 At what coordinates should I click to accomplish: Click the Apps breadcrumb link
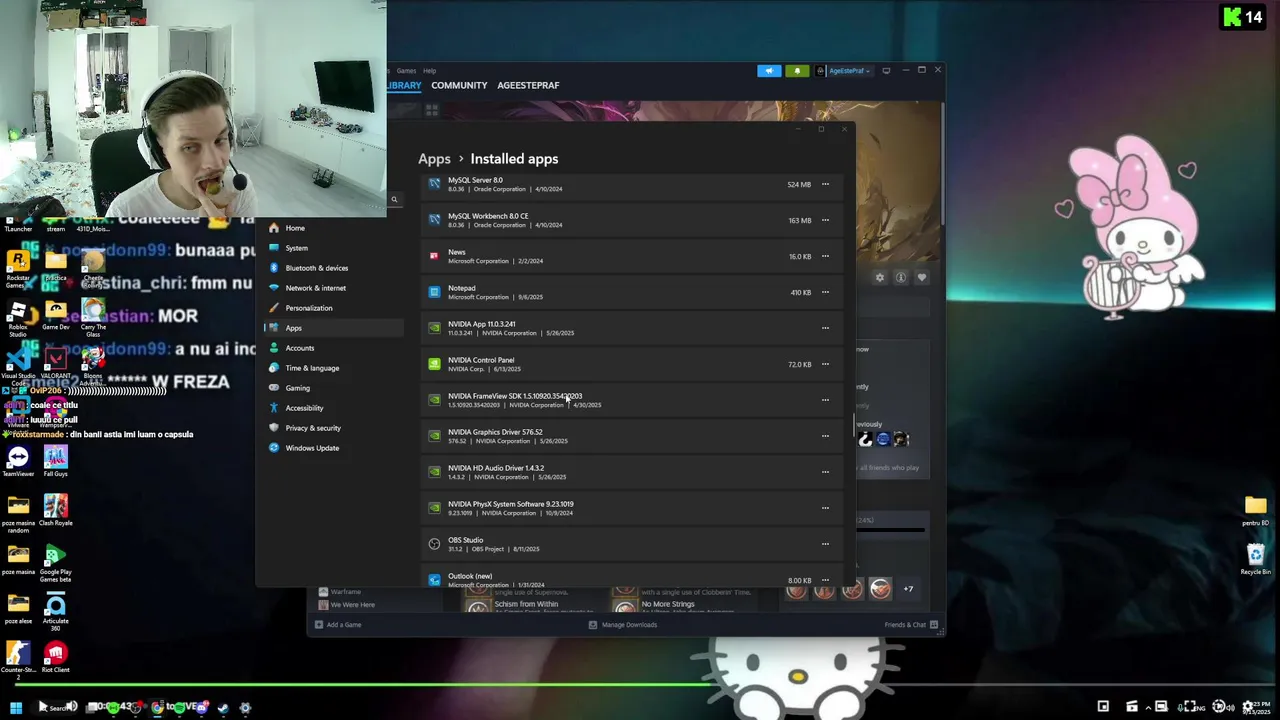(x=434, y=159)
